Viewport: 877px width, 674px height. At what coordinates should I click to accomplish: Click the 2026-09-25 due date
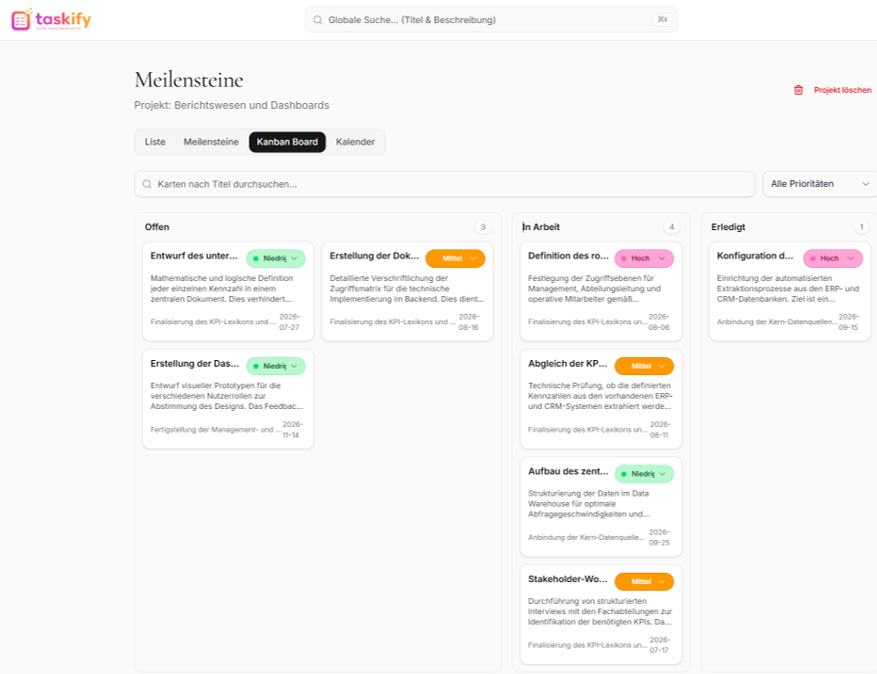tap(659, 538)
